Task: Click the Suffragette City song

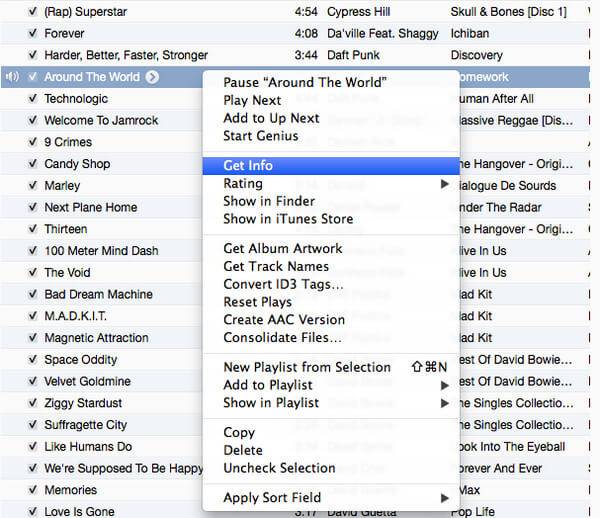Action: click(86, 425)
